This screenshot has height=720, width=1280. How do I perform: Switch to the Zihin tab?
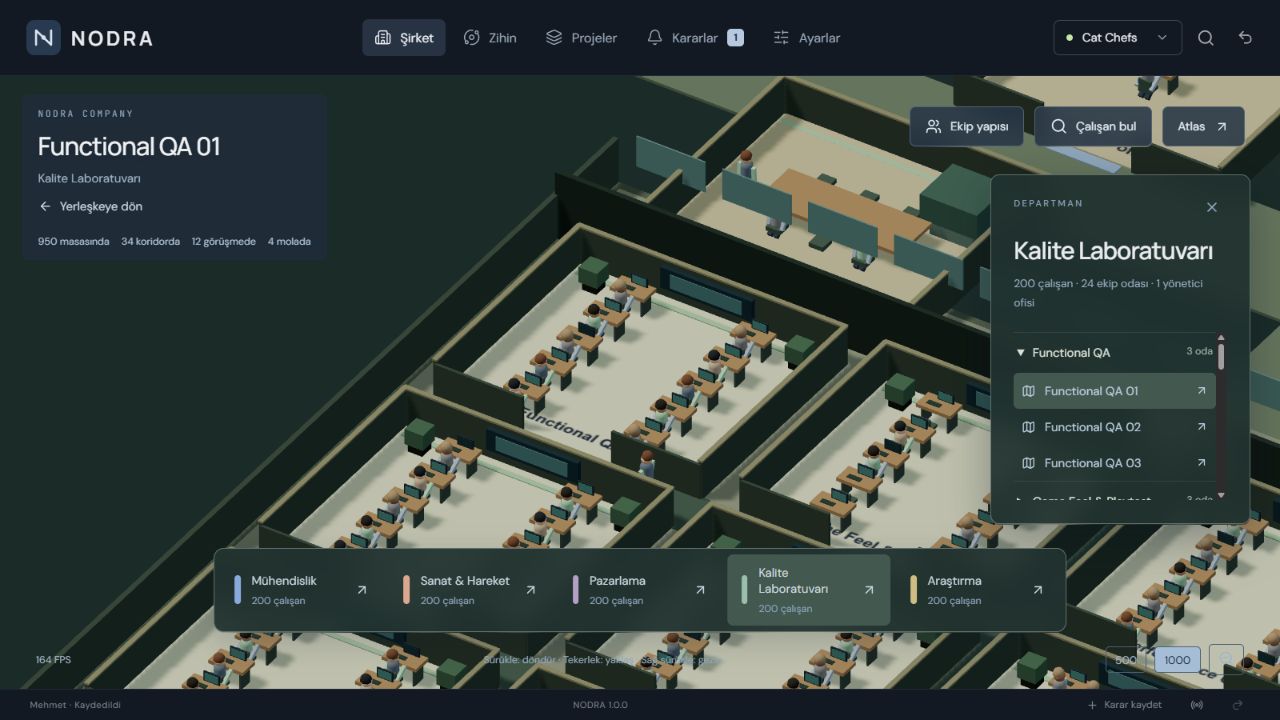tap(490, 38)
